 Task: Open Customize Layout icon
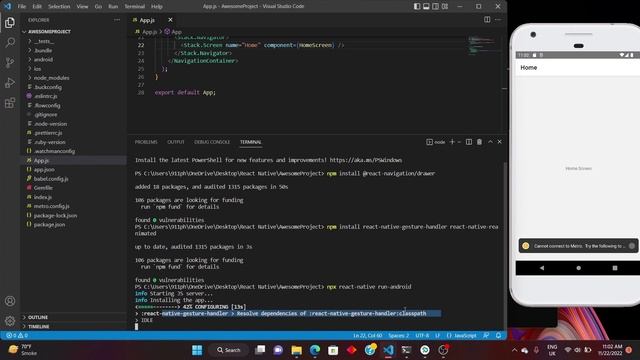[x=445, y=6]
